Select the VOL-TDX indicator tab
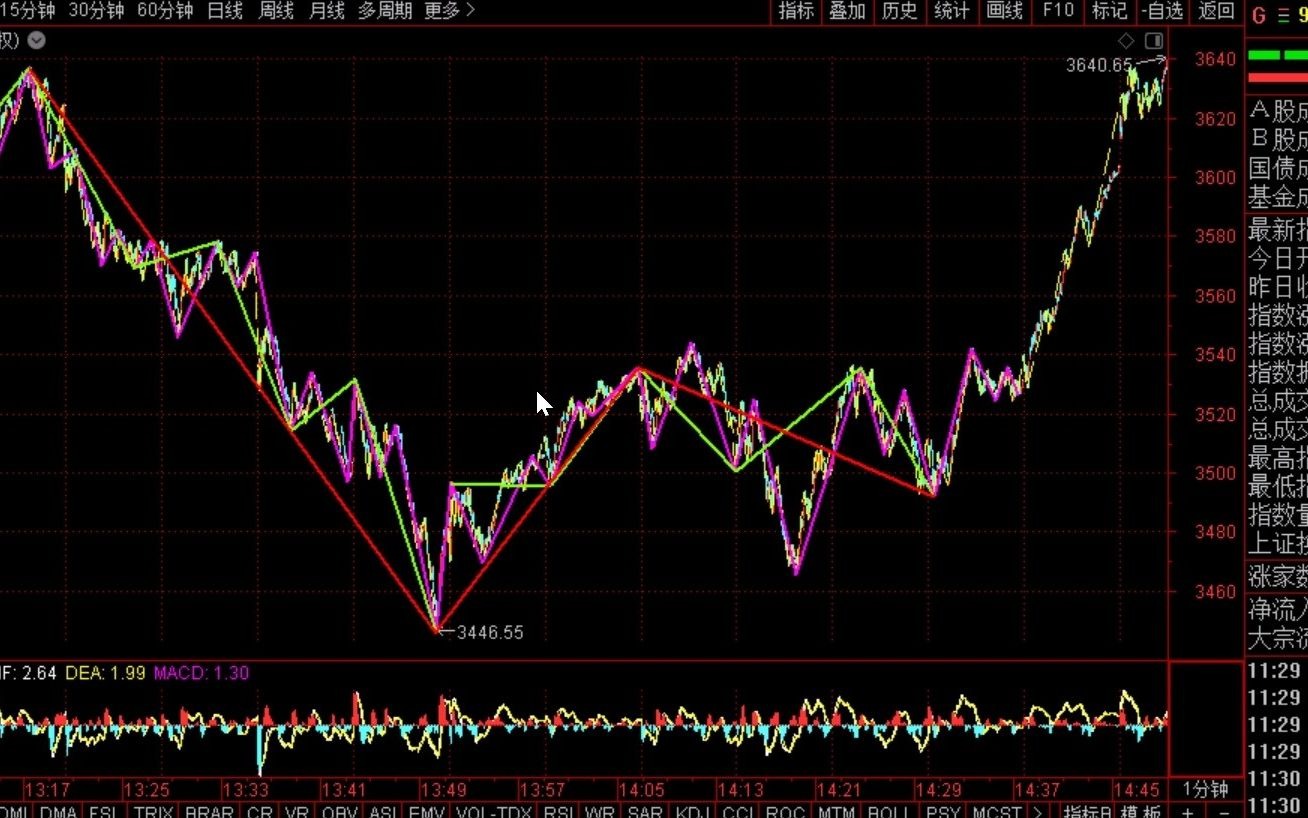 pos(494,811)
